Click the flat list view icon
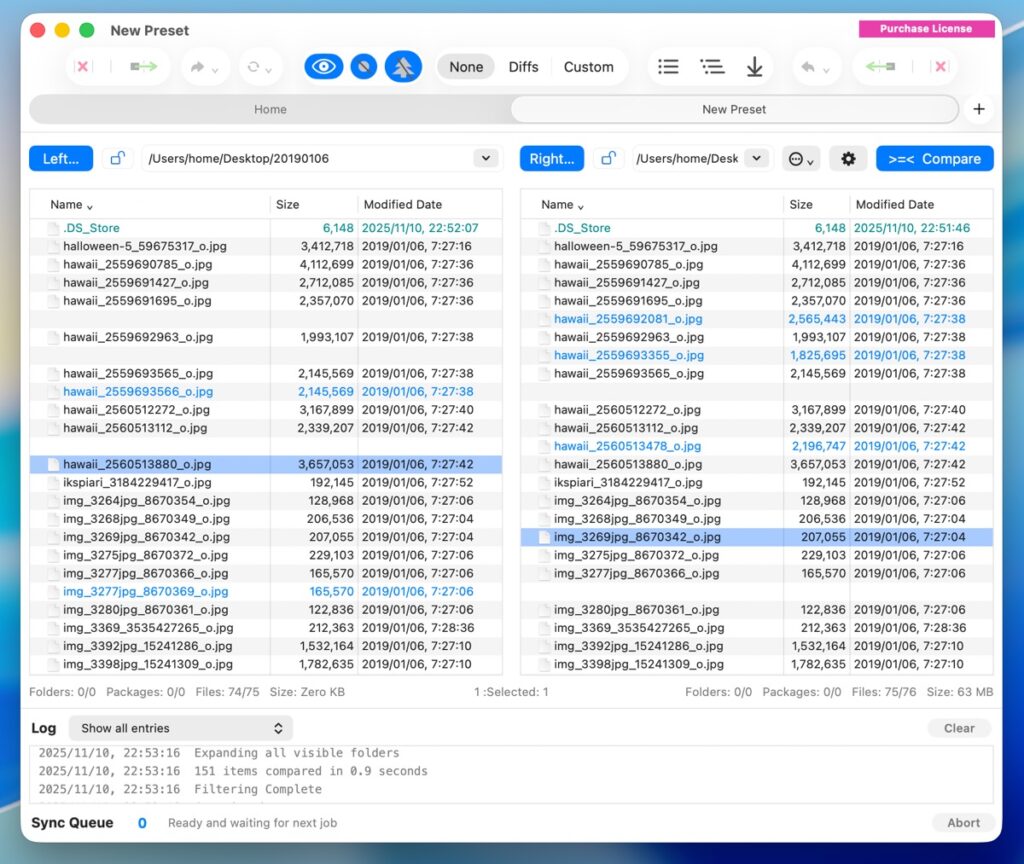 (668, 67)
